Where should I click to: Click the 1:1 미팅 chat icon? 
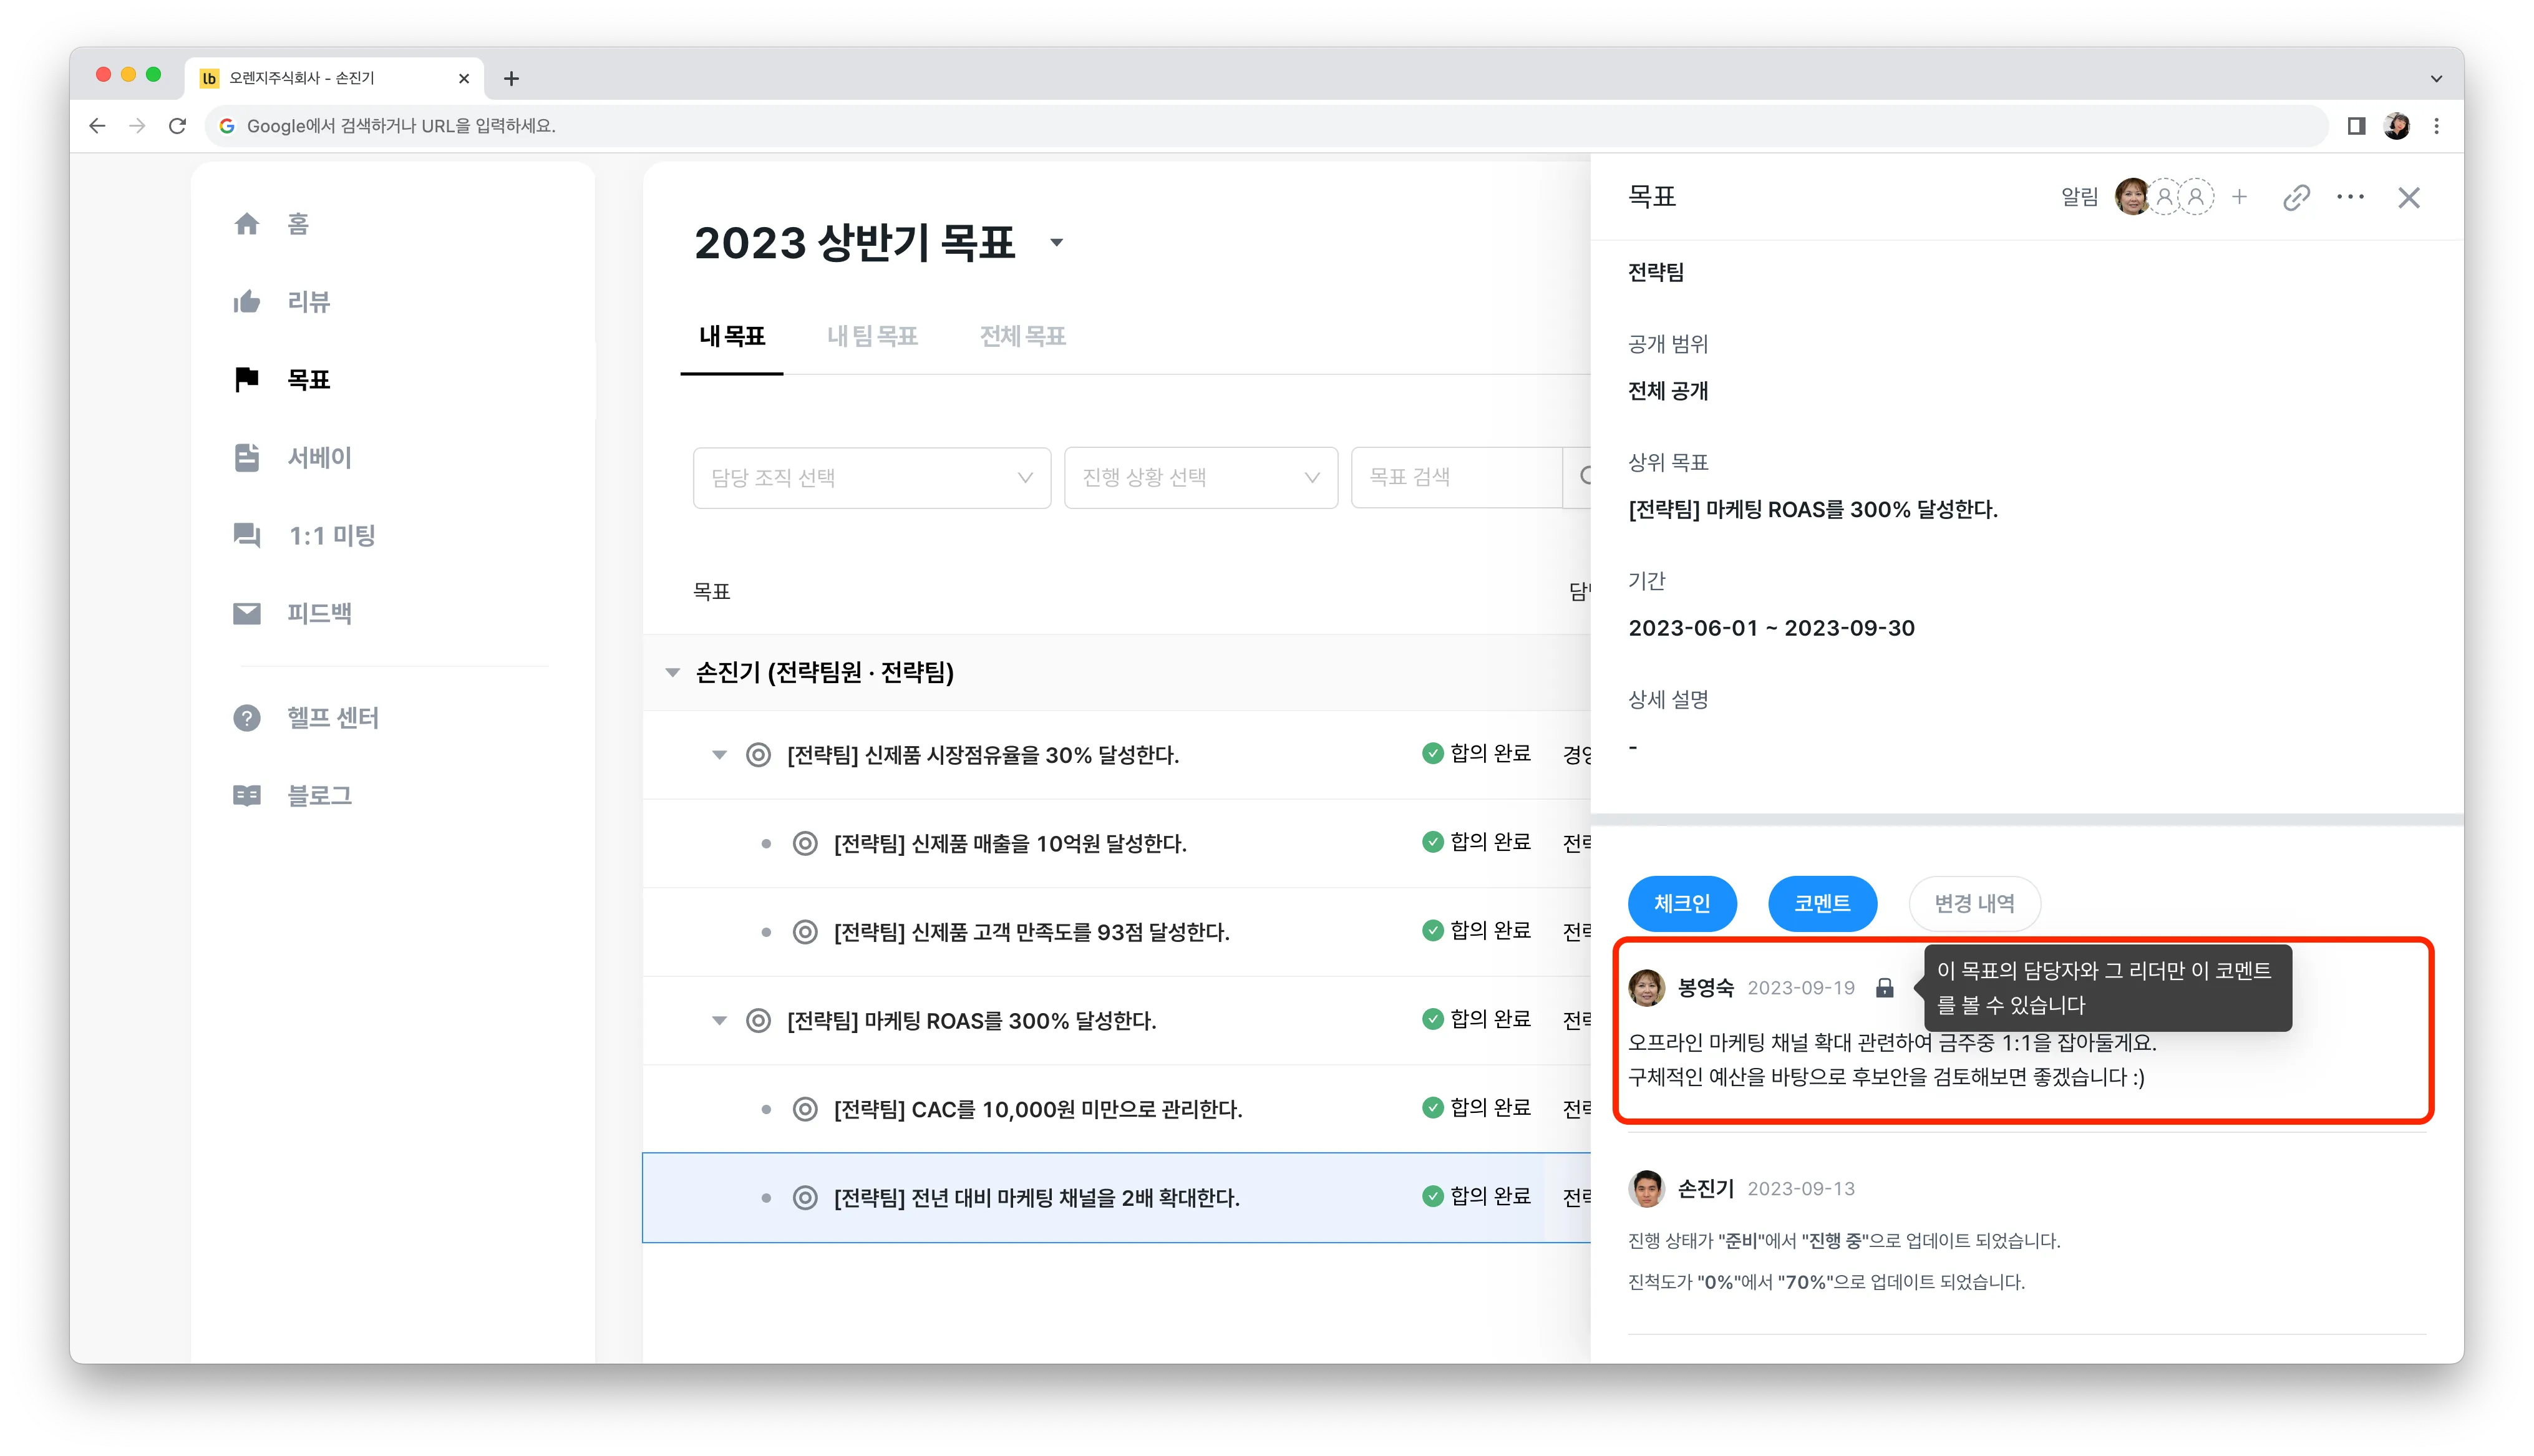247,535
